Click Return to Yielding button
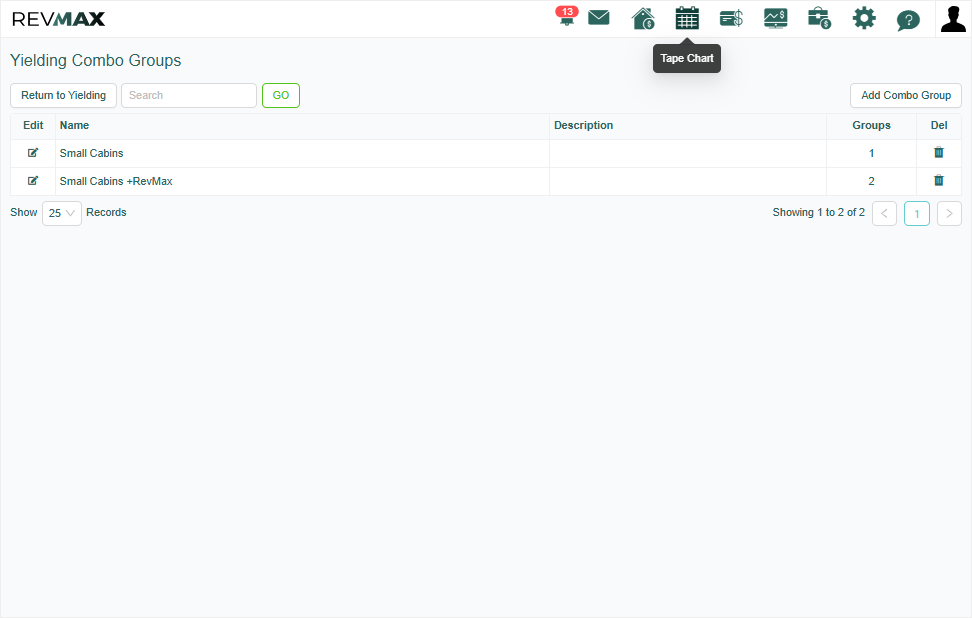972x618 pixels. click(63, 95)
